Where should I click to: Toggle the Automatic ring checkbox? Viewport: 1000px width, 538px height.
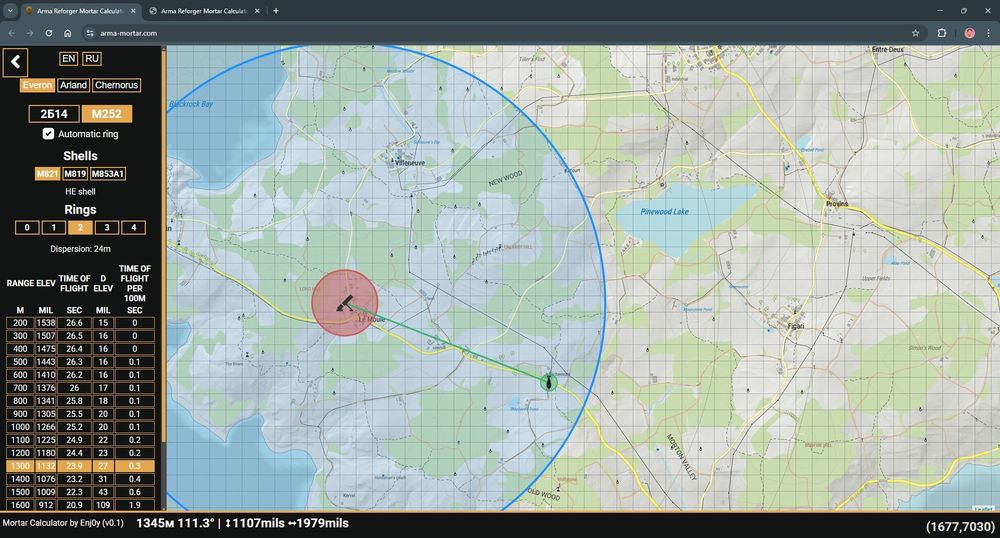click(48, 134)
